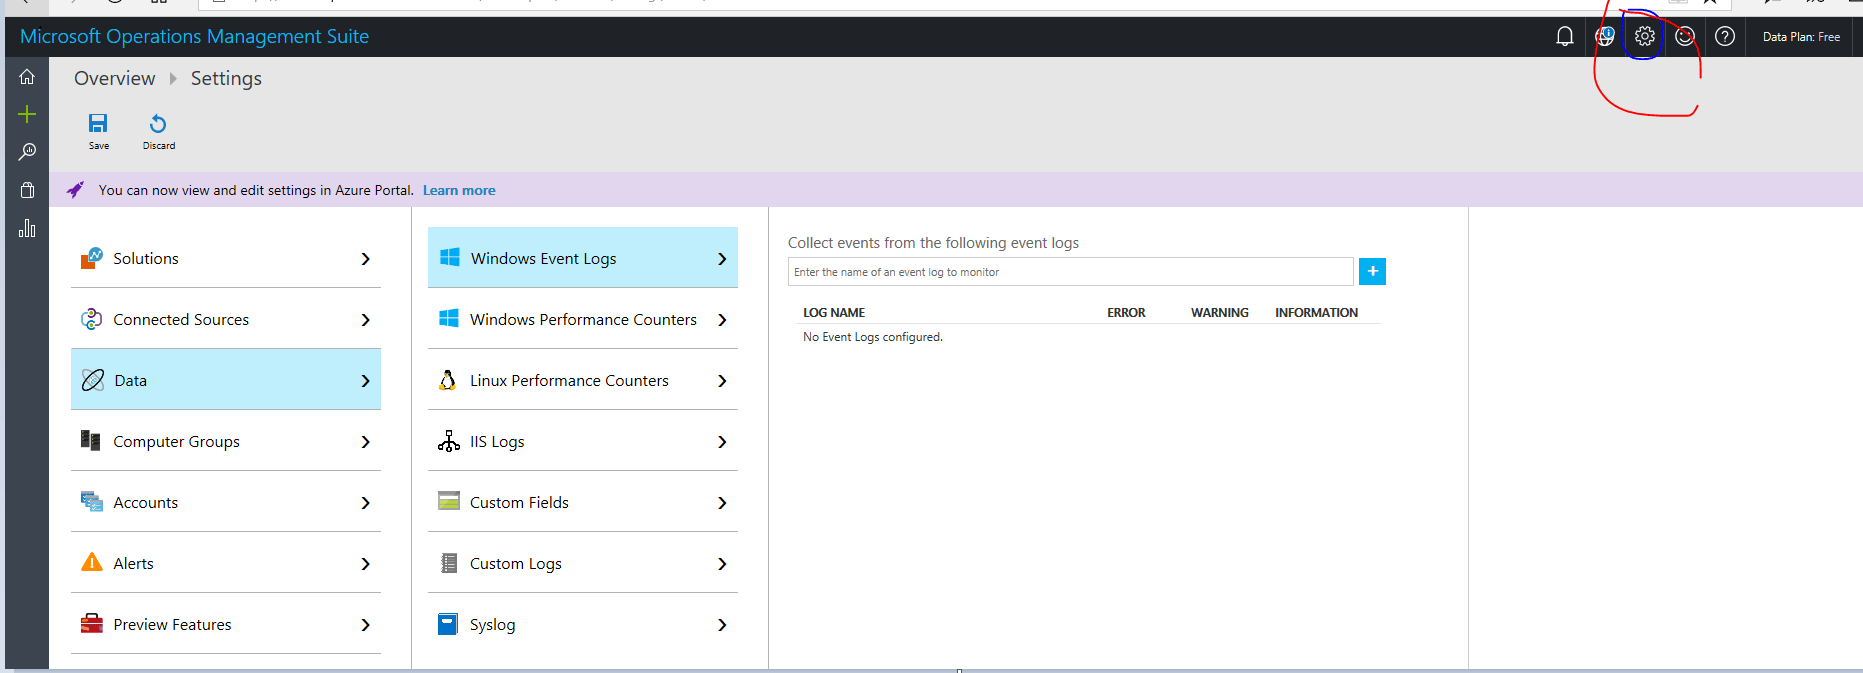
Task: Open the help question mark icon
Action: (x=1725, y=37)
